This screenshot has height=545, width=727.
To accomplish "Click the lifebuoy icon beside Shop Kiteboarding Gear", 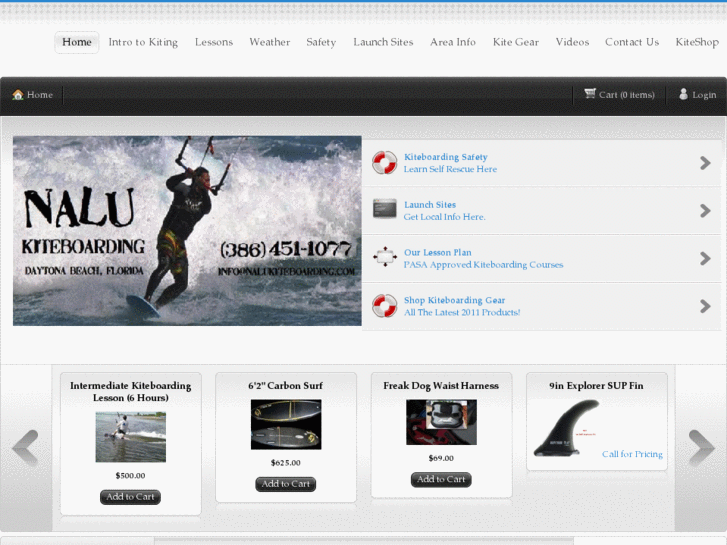I will (384, 306).
